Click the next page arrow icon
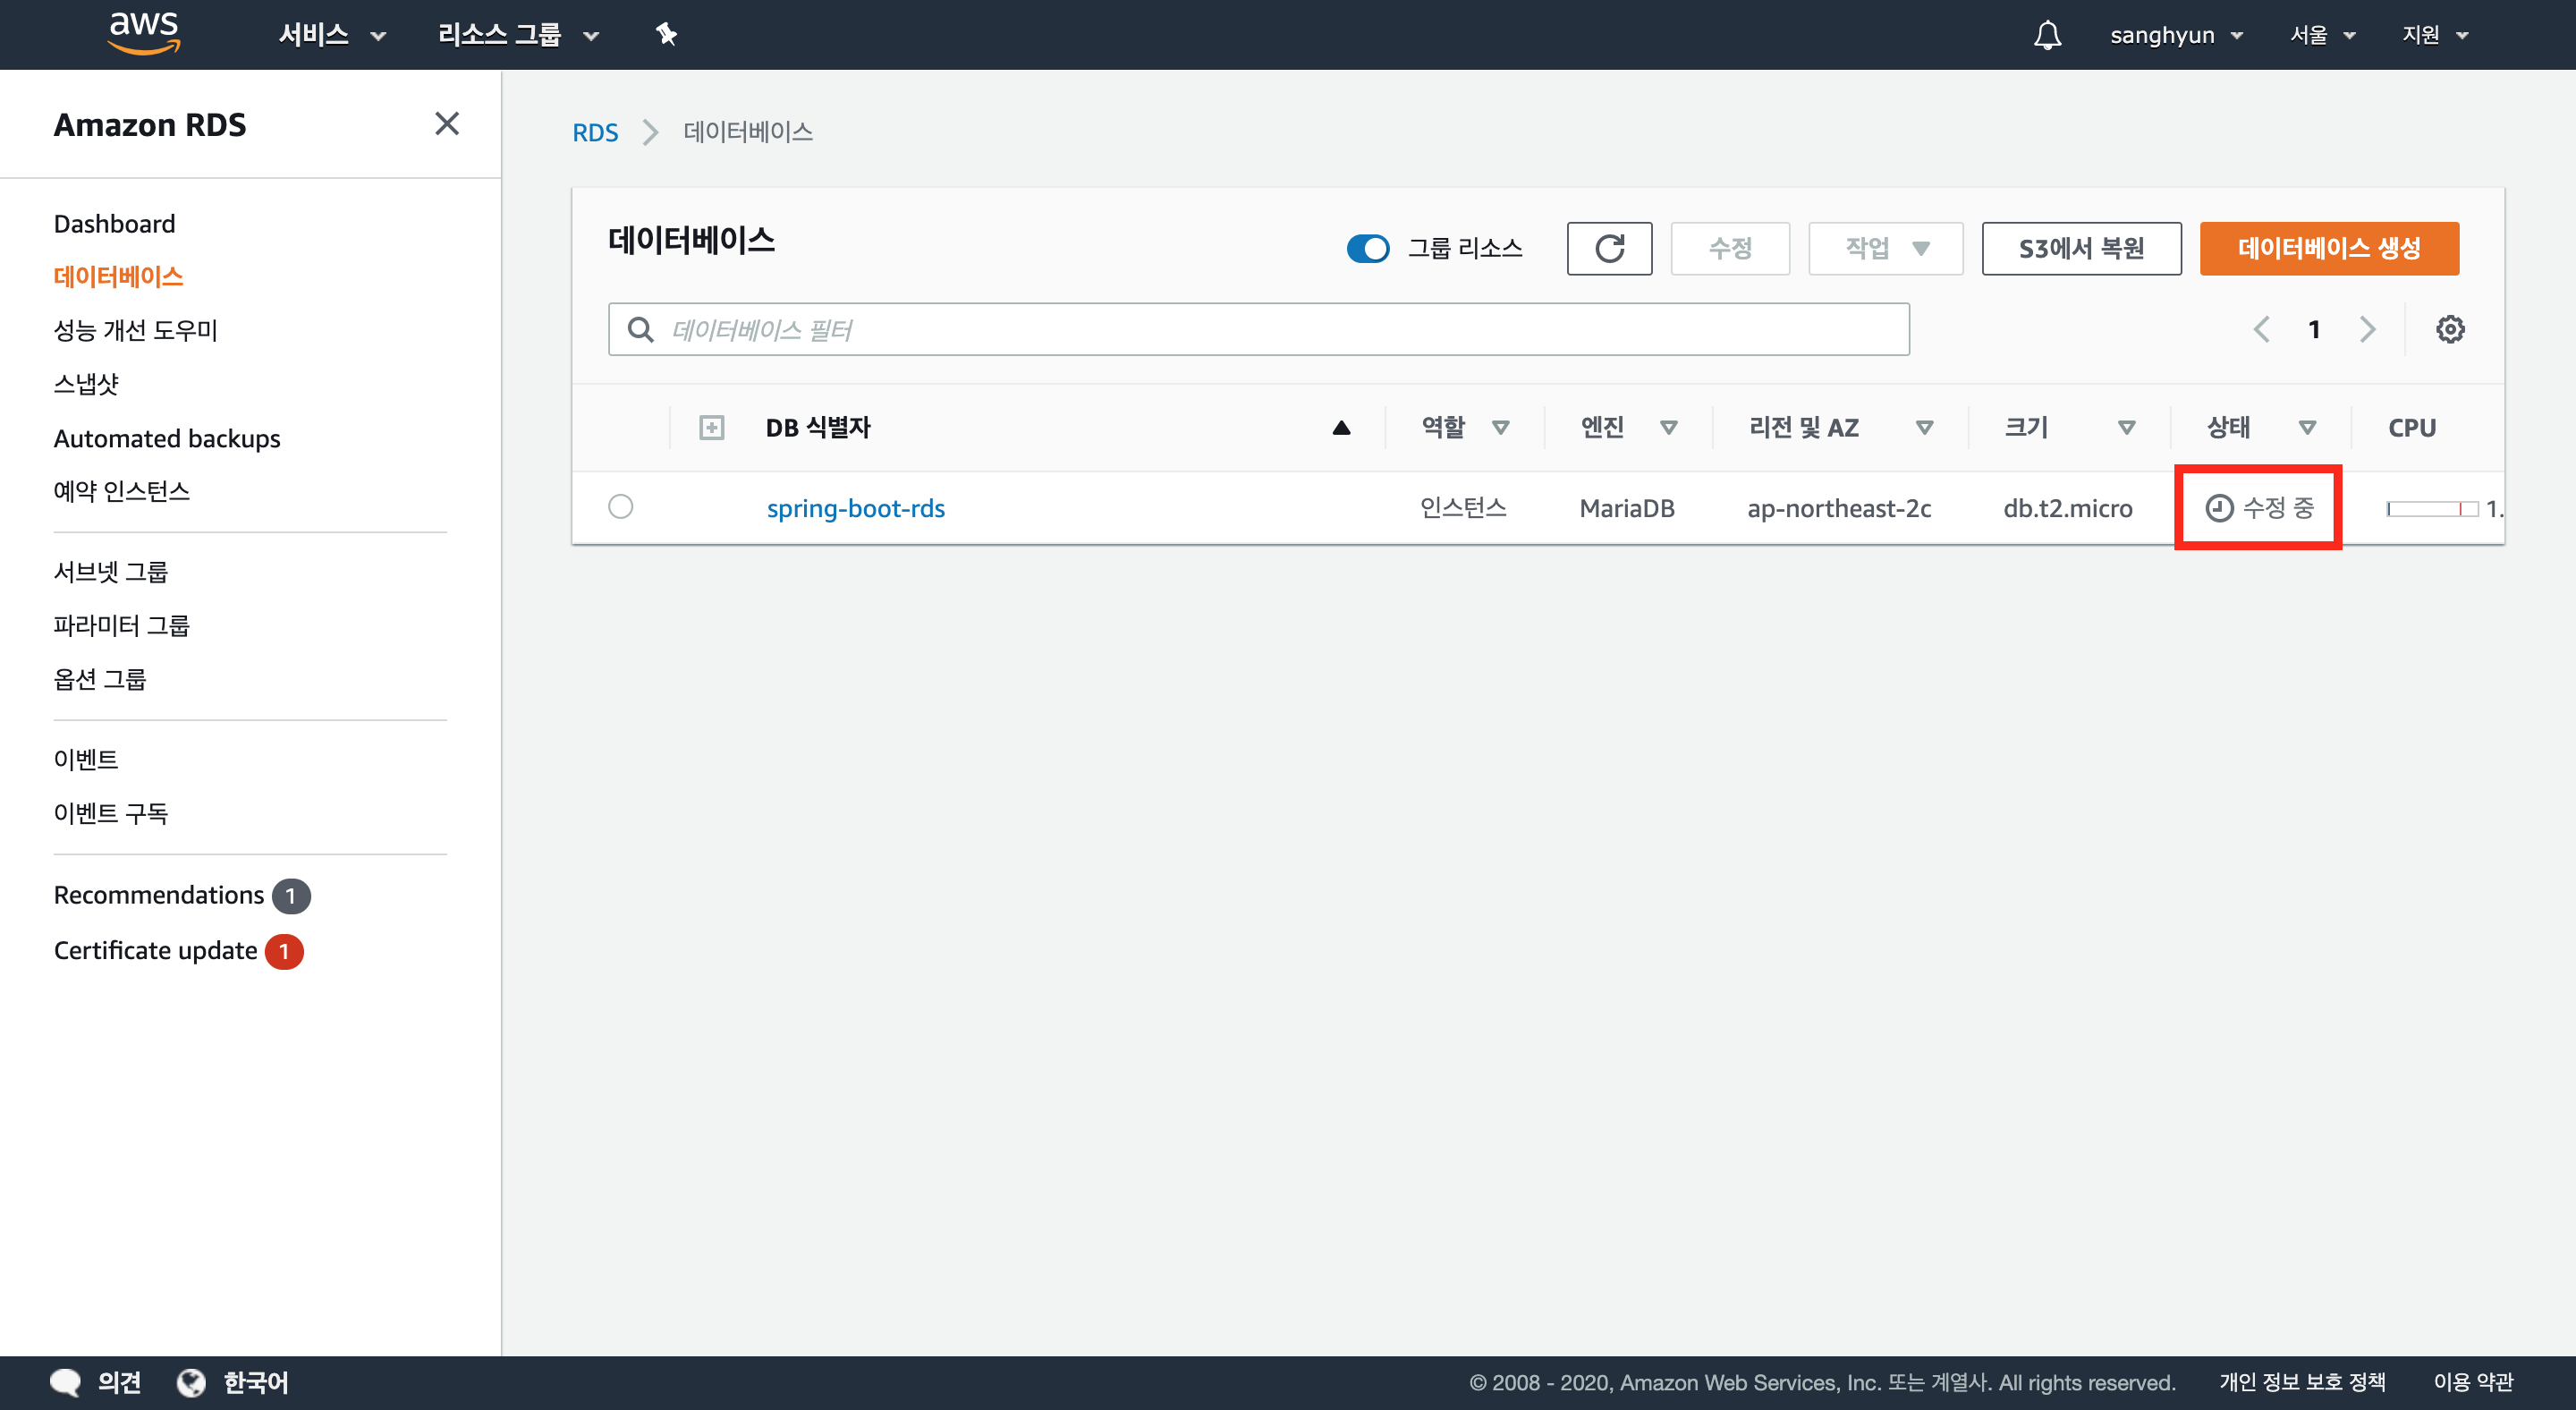 [x=2367, y=329]
